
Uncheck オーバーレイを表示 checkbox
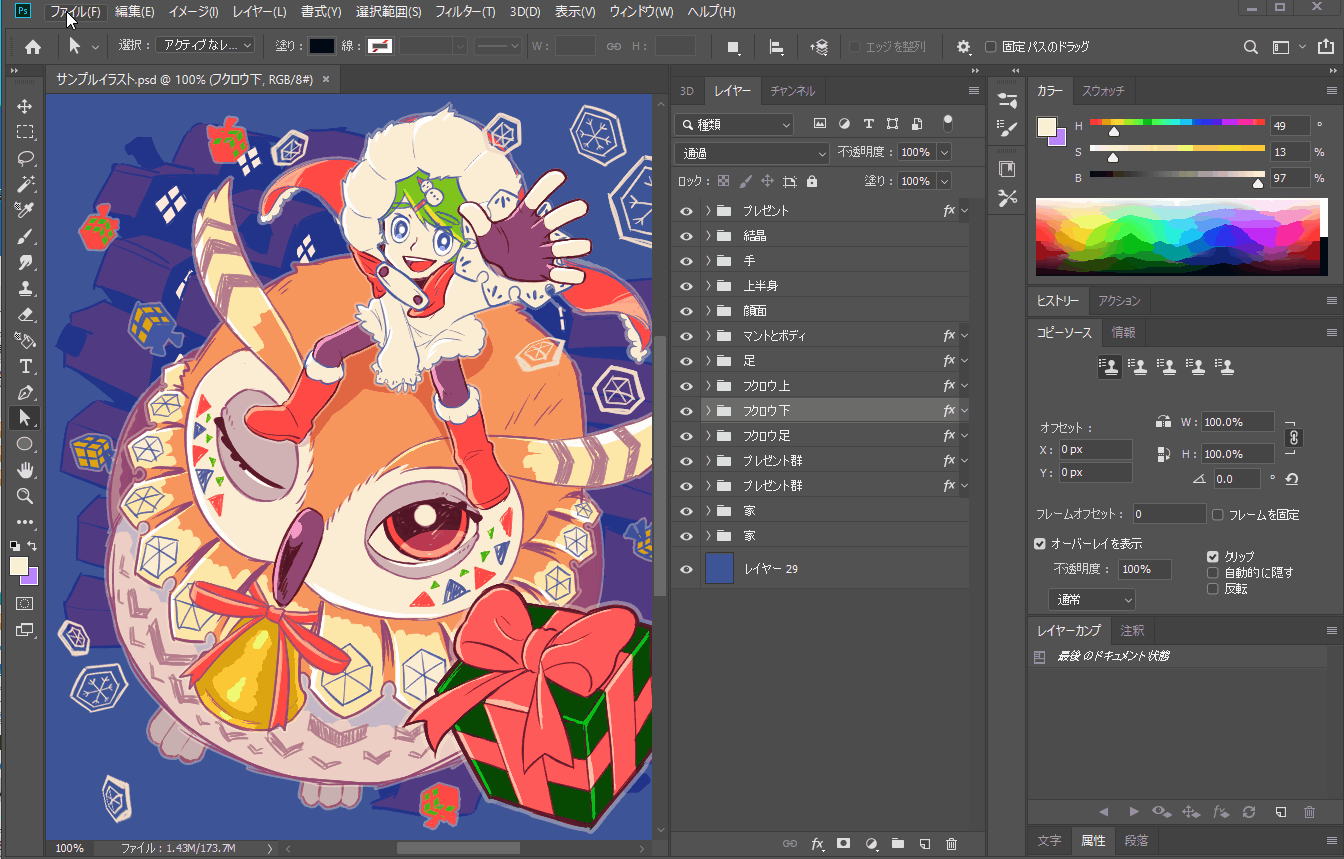point(1040,544)
